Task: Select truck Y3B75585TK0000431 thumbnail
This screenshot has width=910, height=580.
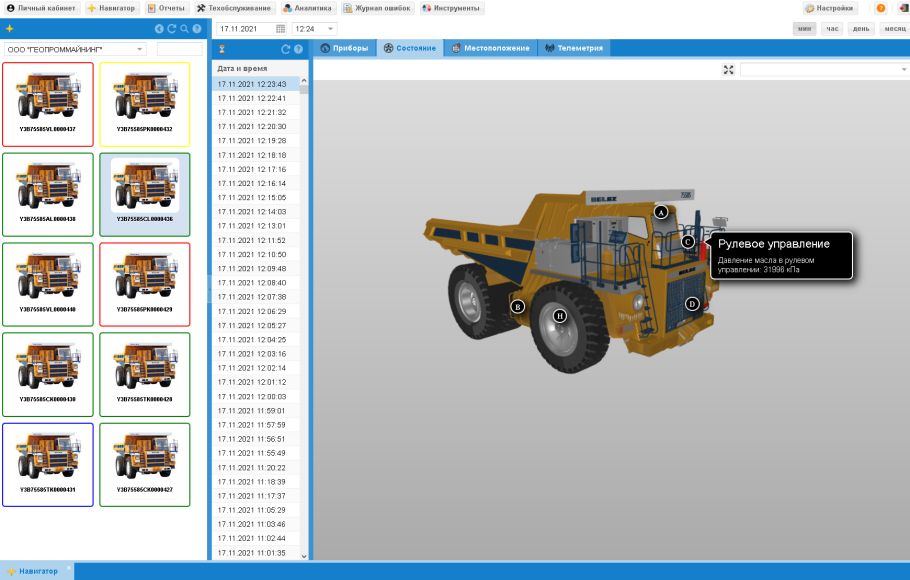Action: [48, 464]
